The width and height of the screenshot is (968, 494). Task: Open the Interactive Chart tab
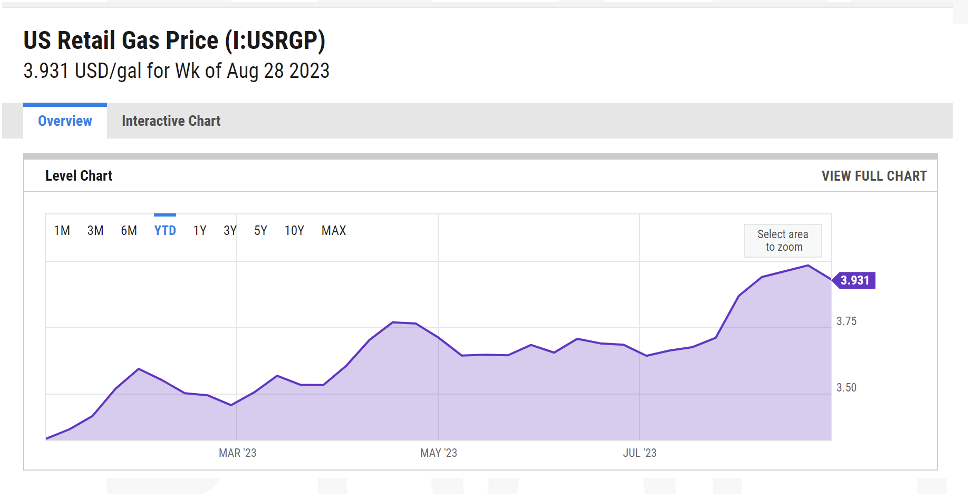pos(171,121)
